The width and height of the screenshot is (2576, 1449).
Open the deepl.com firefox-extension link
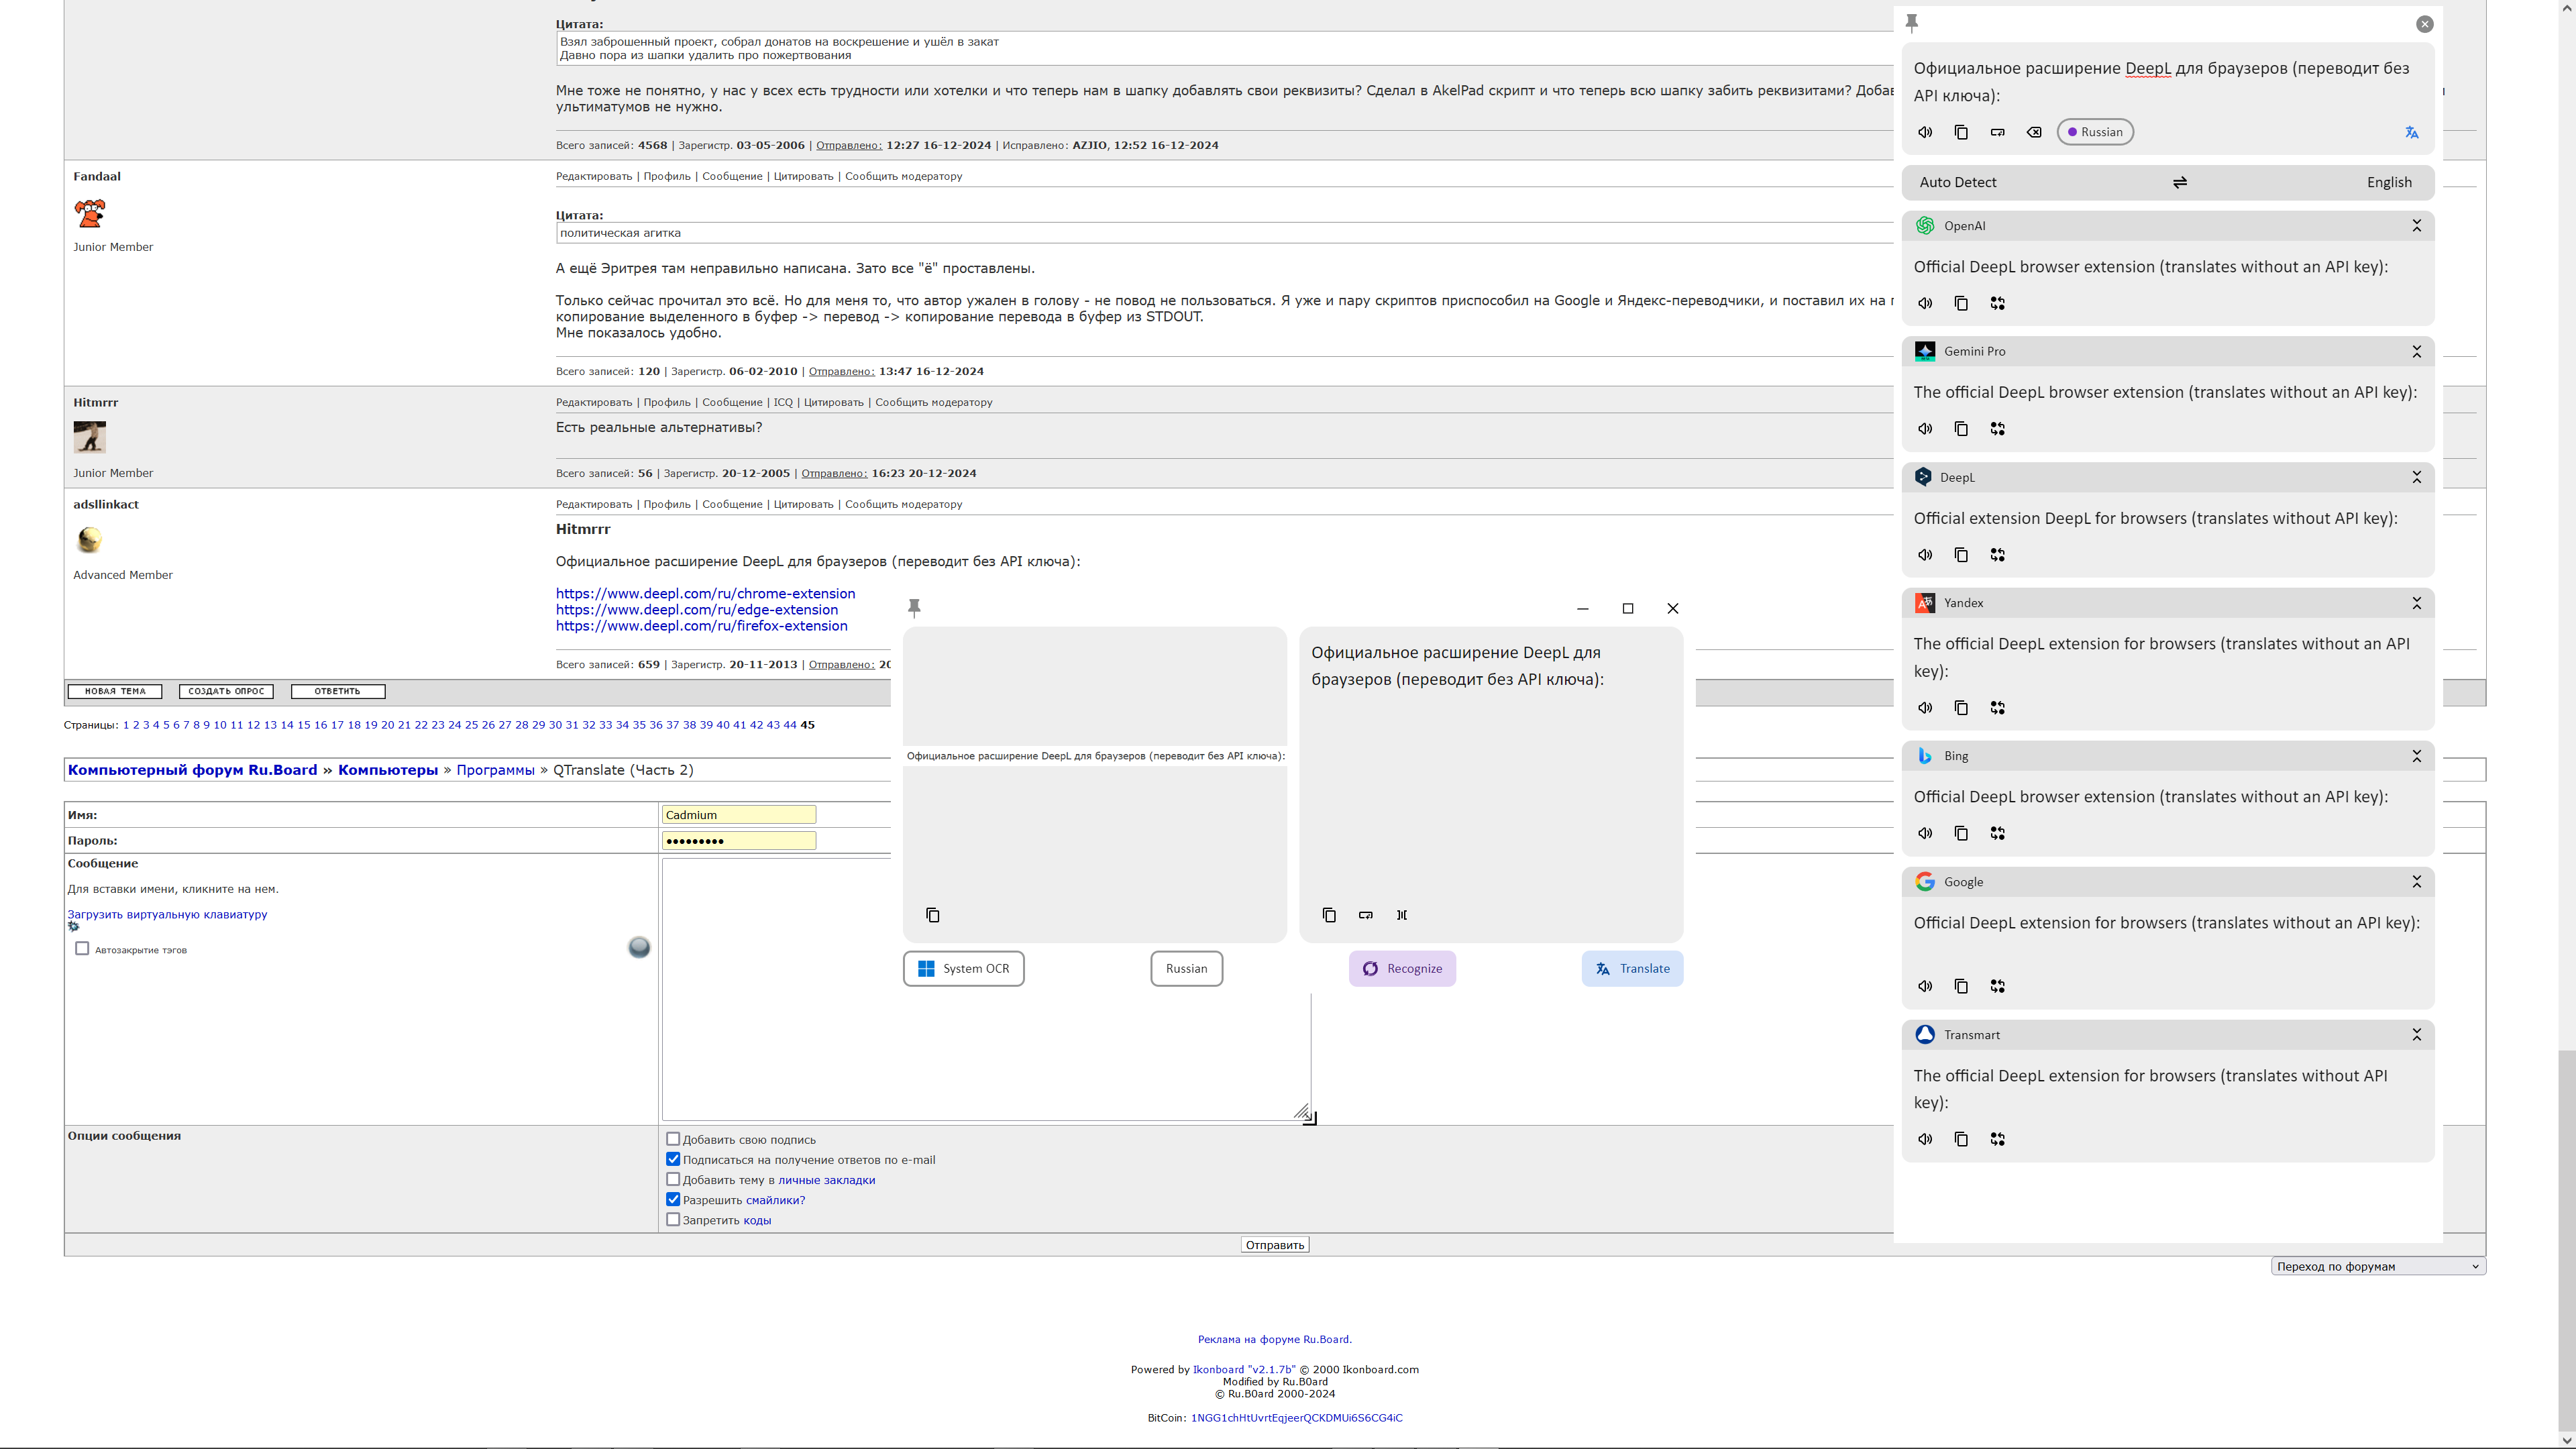[701, 626]
